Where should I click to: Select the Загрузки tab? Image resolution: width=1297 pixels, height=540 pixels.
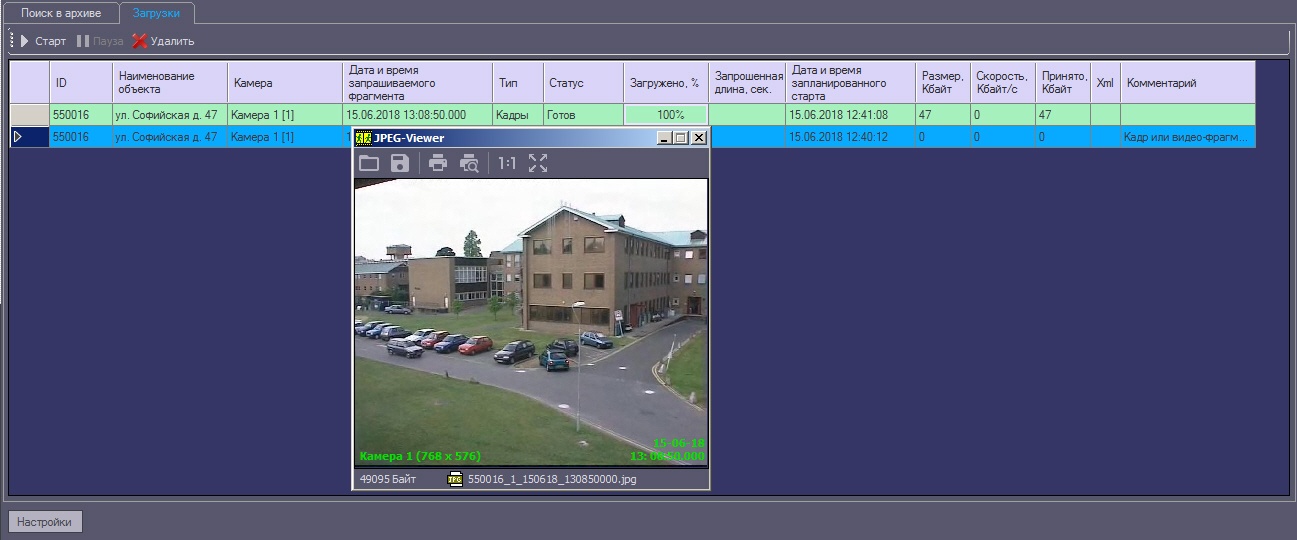coord(157,13)
